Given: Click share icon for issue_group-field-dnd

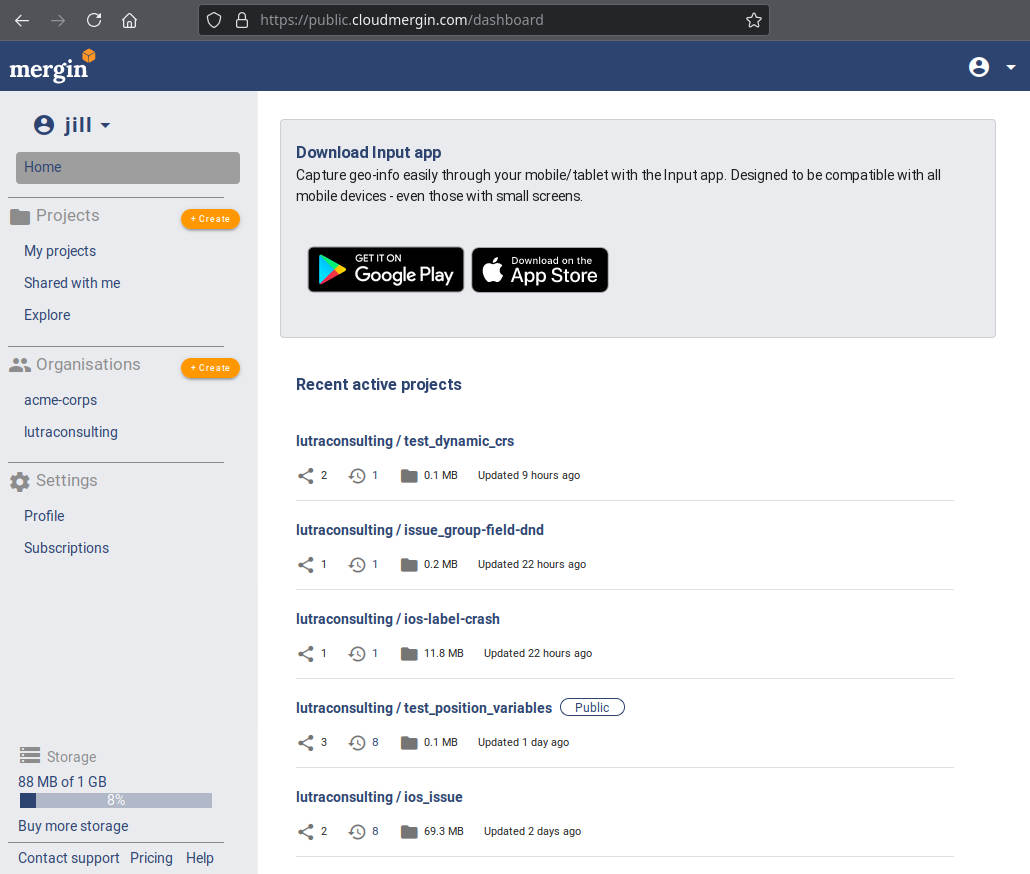Looking at the screenshot, I should pos(305,565).
